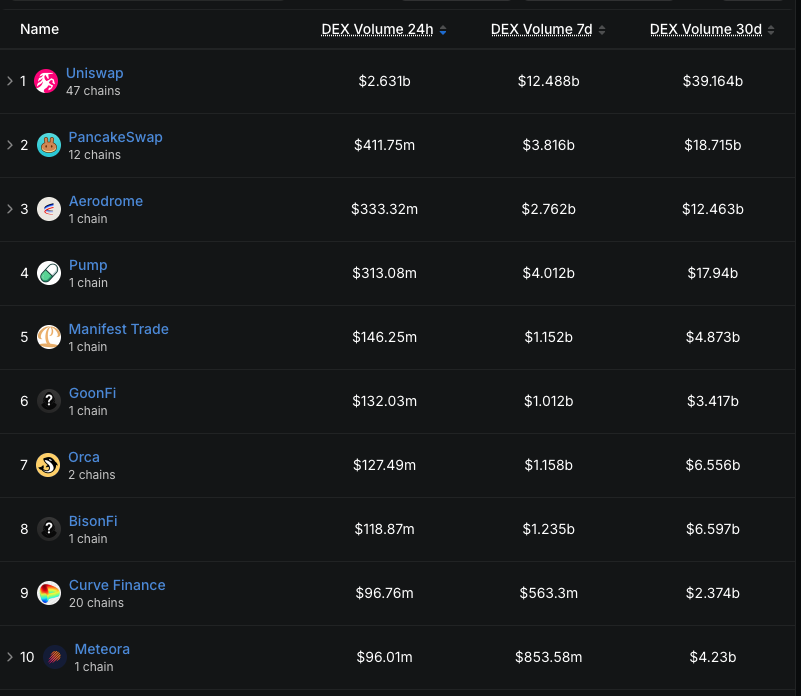Click PancakeSwap's 30d volume $18.715b

coord(713,145)
